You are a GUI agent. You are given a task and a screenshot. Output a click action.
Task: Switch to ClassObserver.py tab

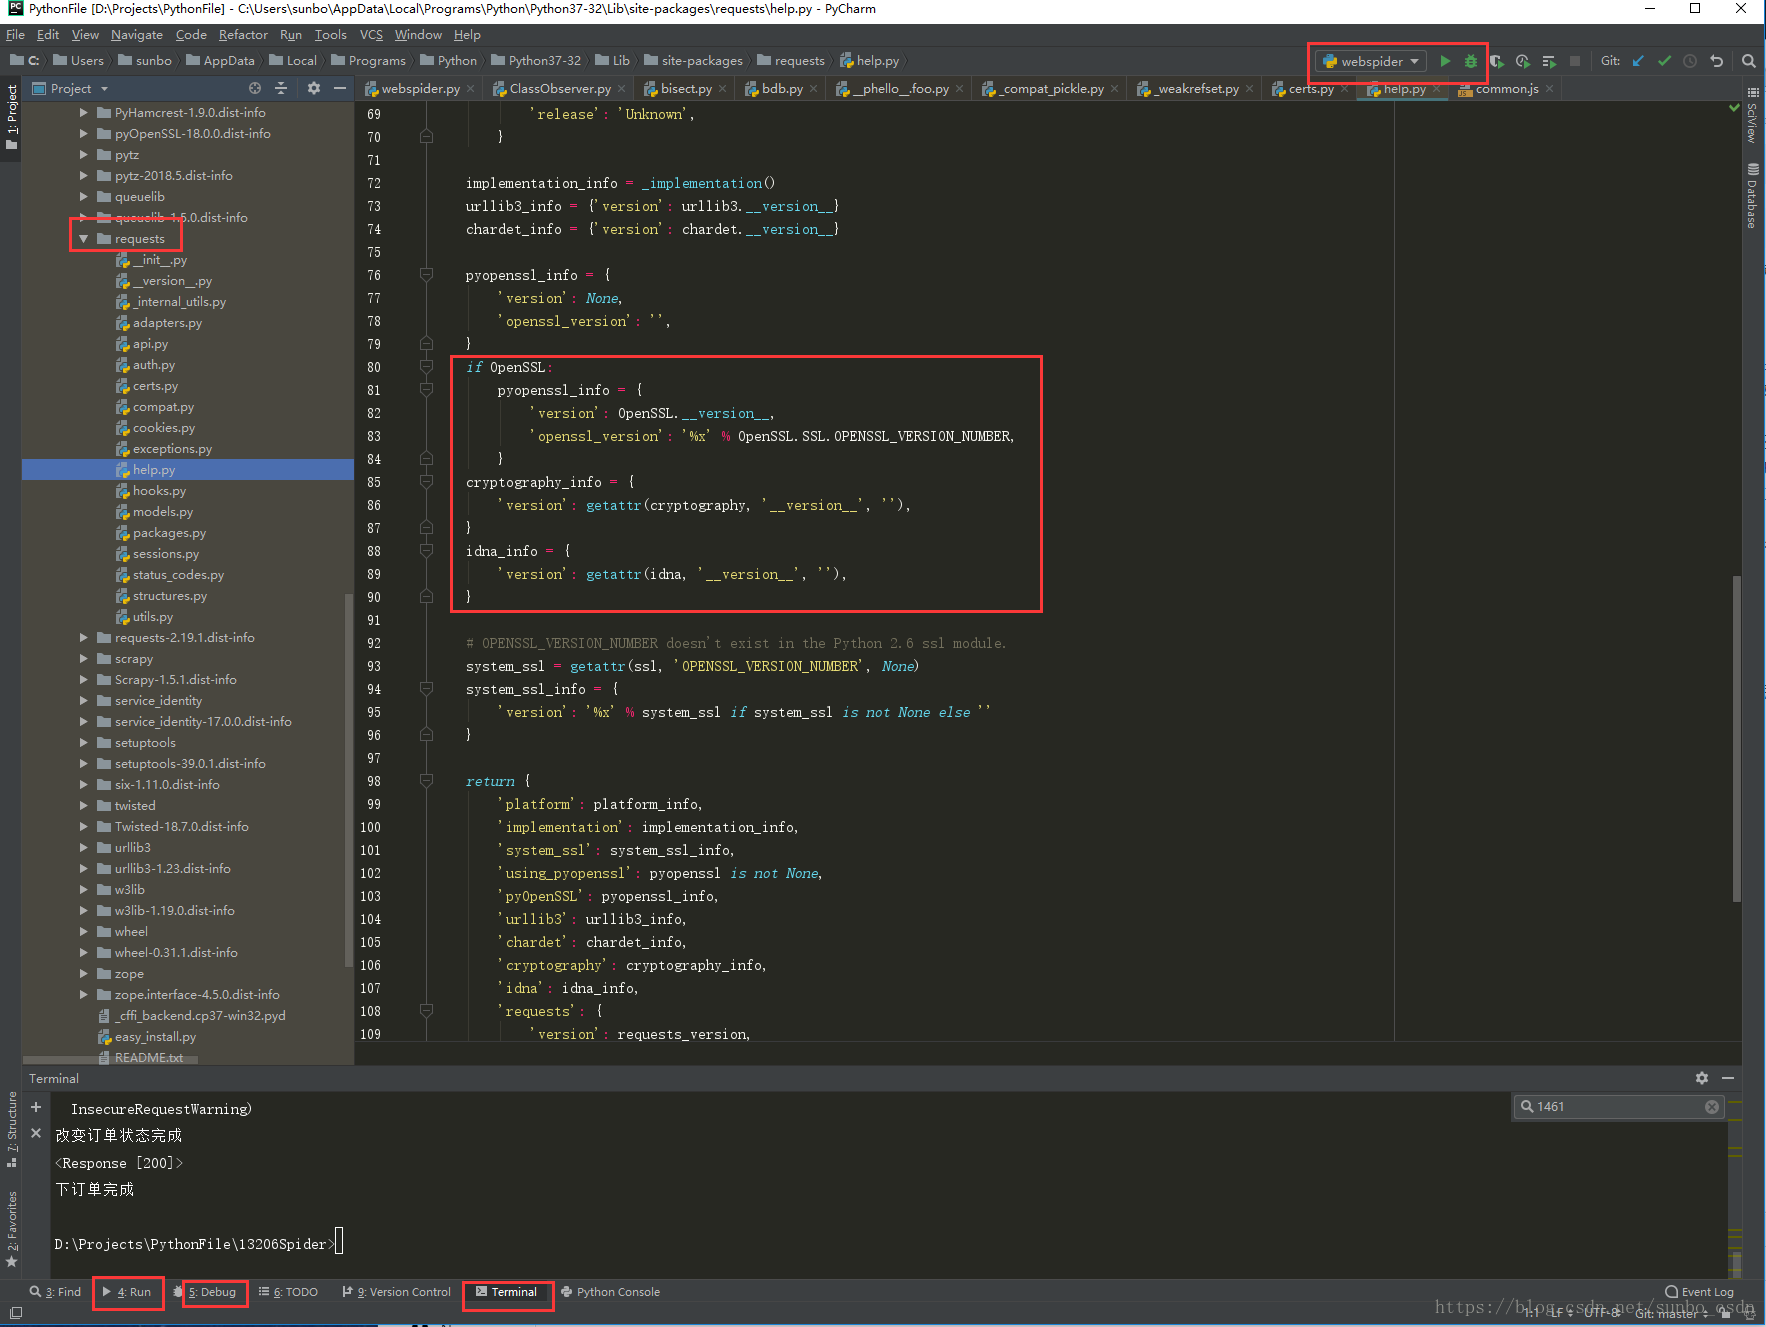(x=560, y=89)
